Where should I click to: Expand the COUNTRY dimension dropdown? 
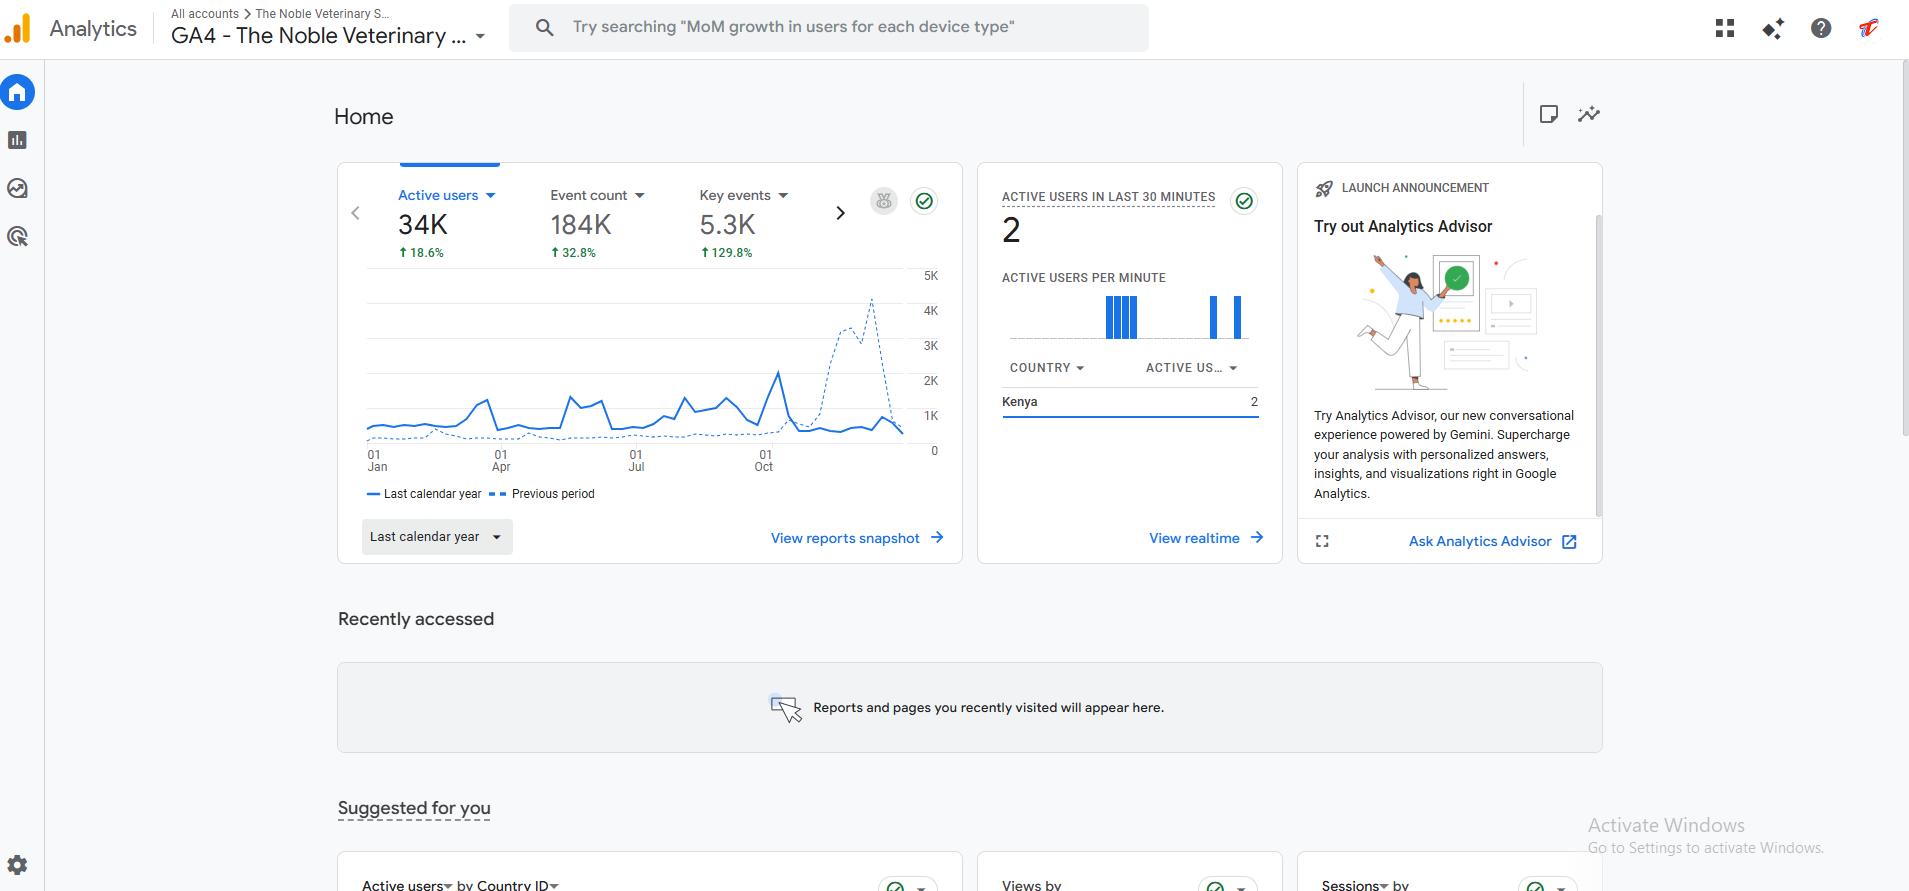[x=1046, y=368]
